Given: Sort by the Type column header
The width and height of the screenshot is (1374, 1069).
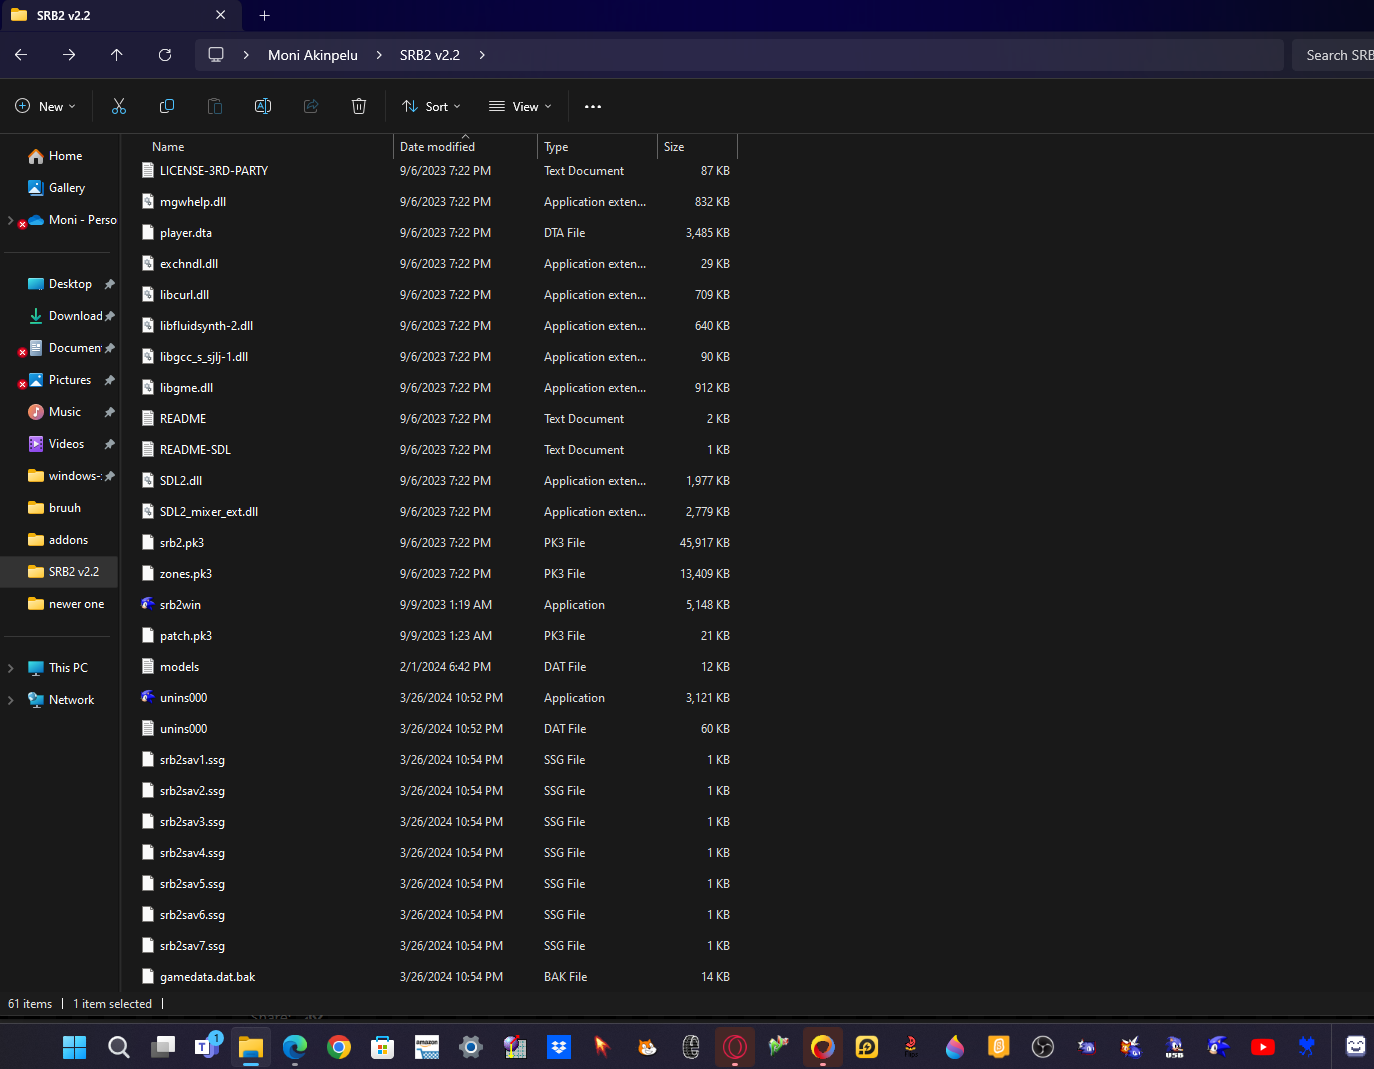Looking at the screenshot, I should point(597,146).
